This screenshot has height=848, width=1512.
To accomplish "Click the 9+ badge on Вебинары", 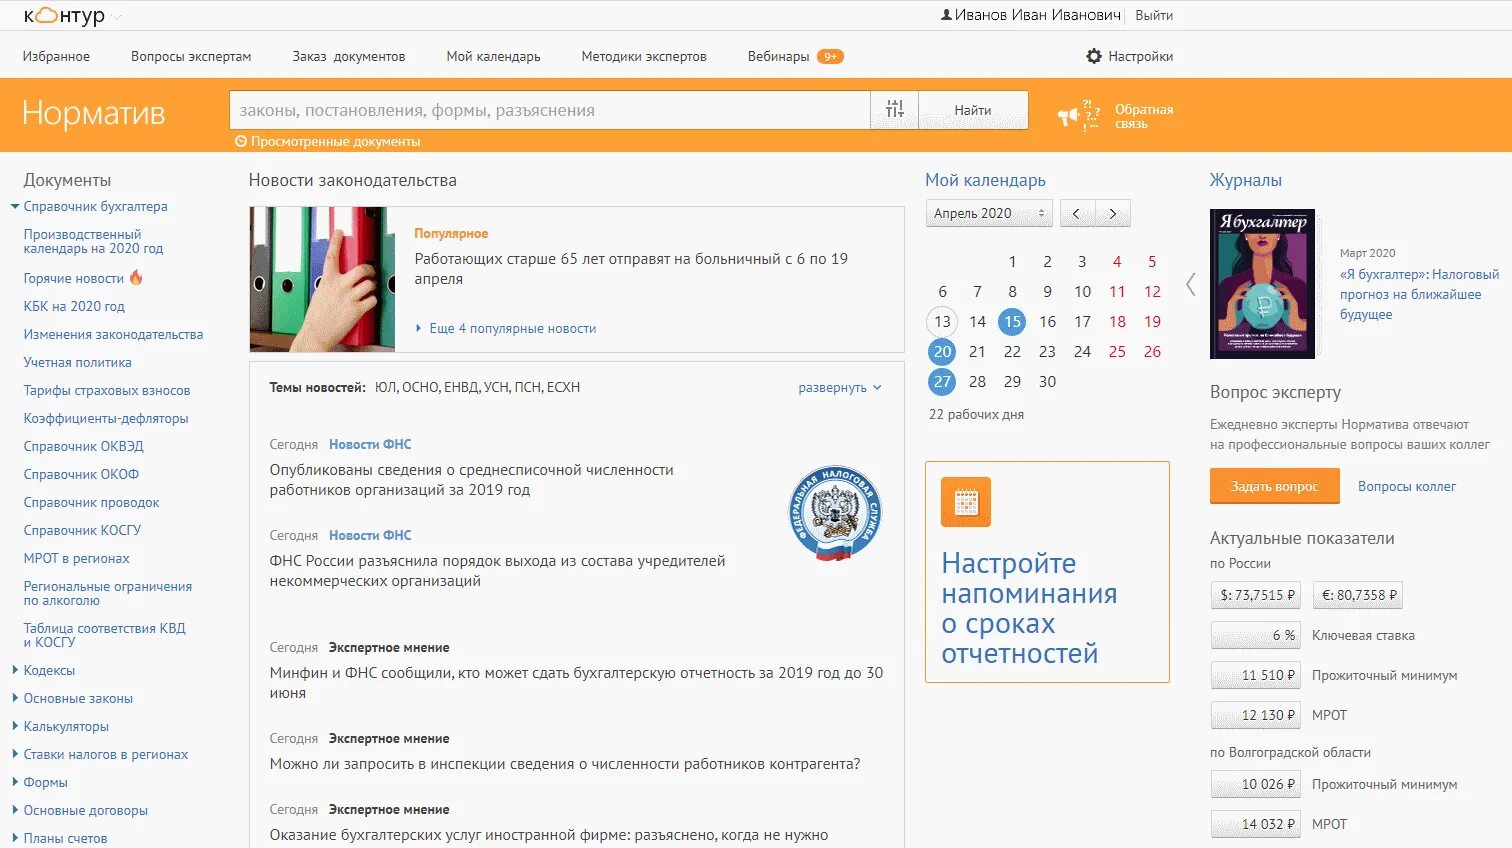I will (832, 56).
